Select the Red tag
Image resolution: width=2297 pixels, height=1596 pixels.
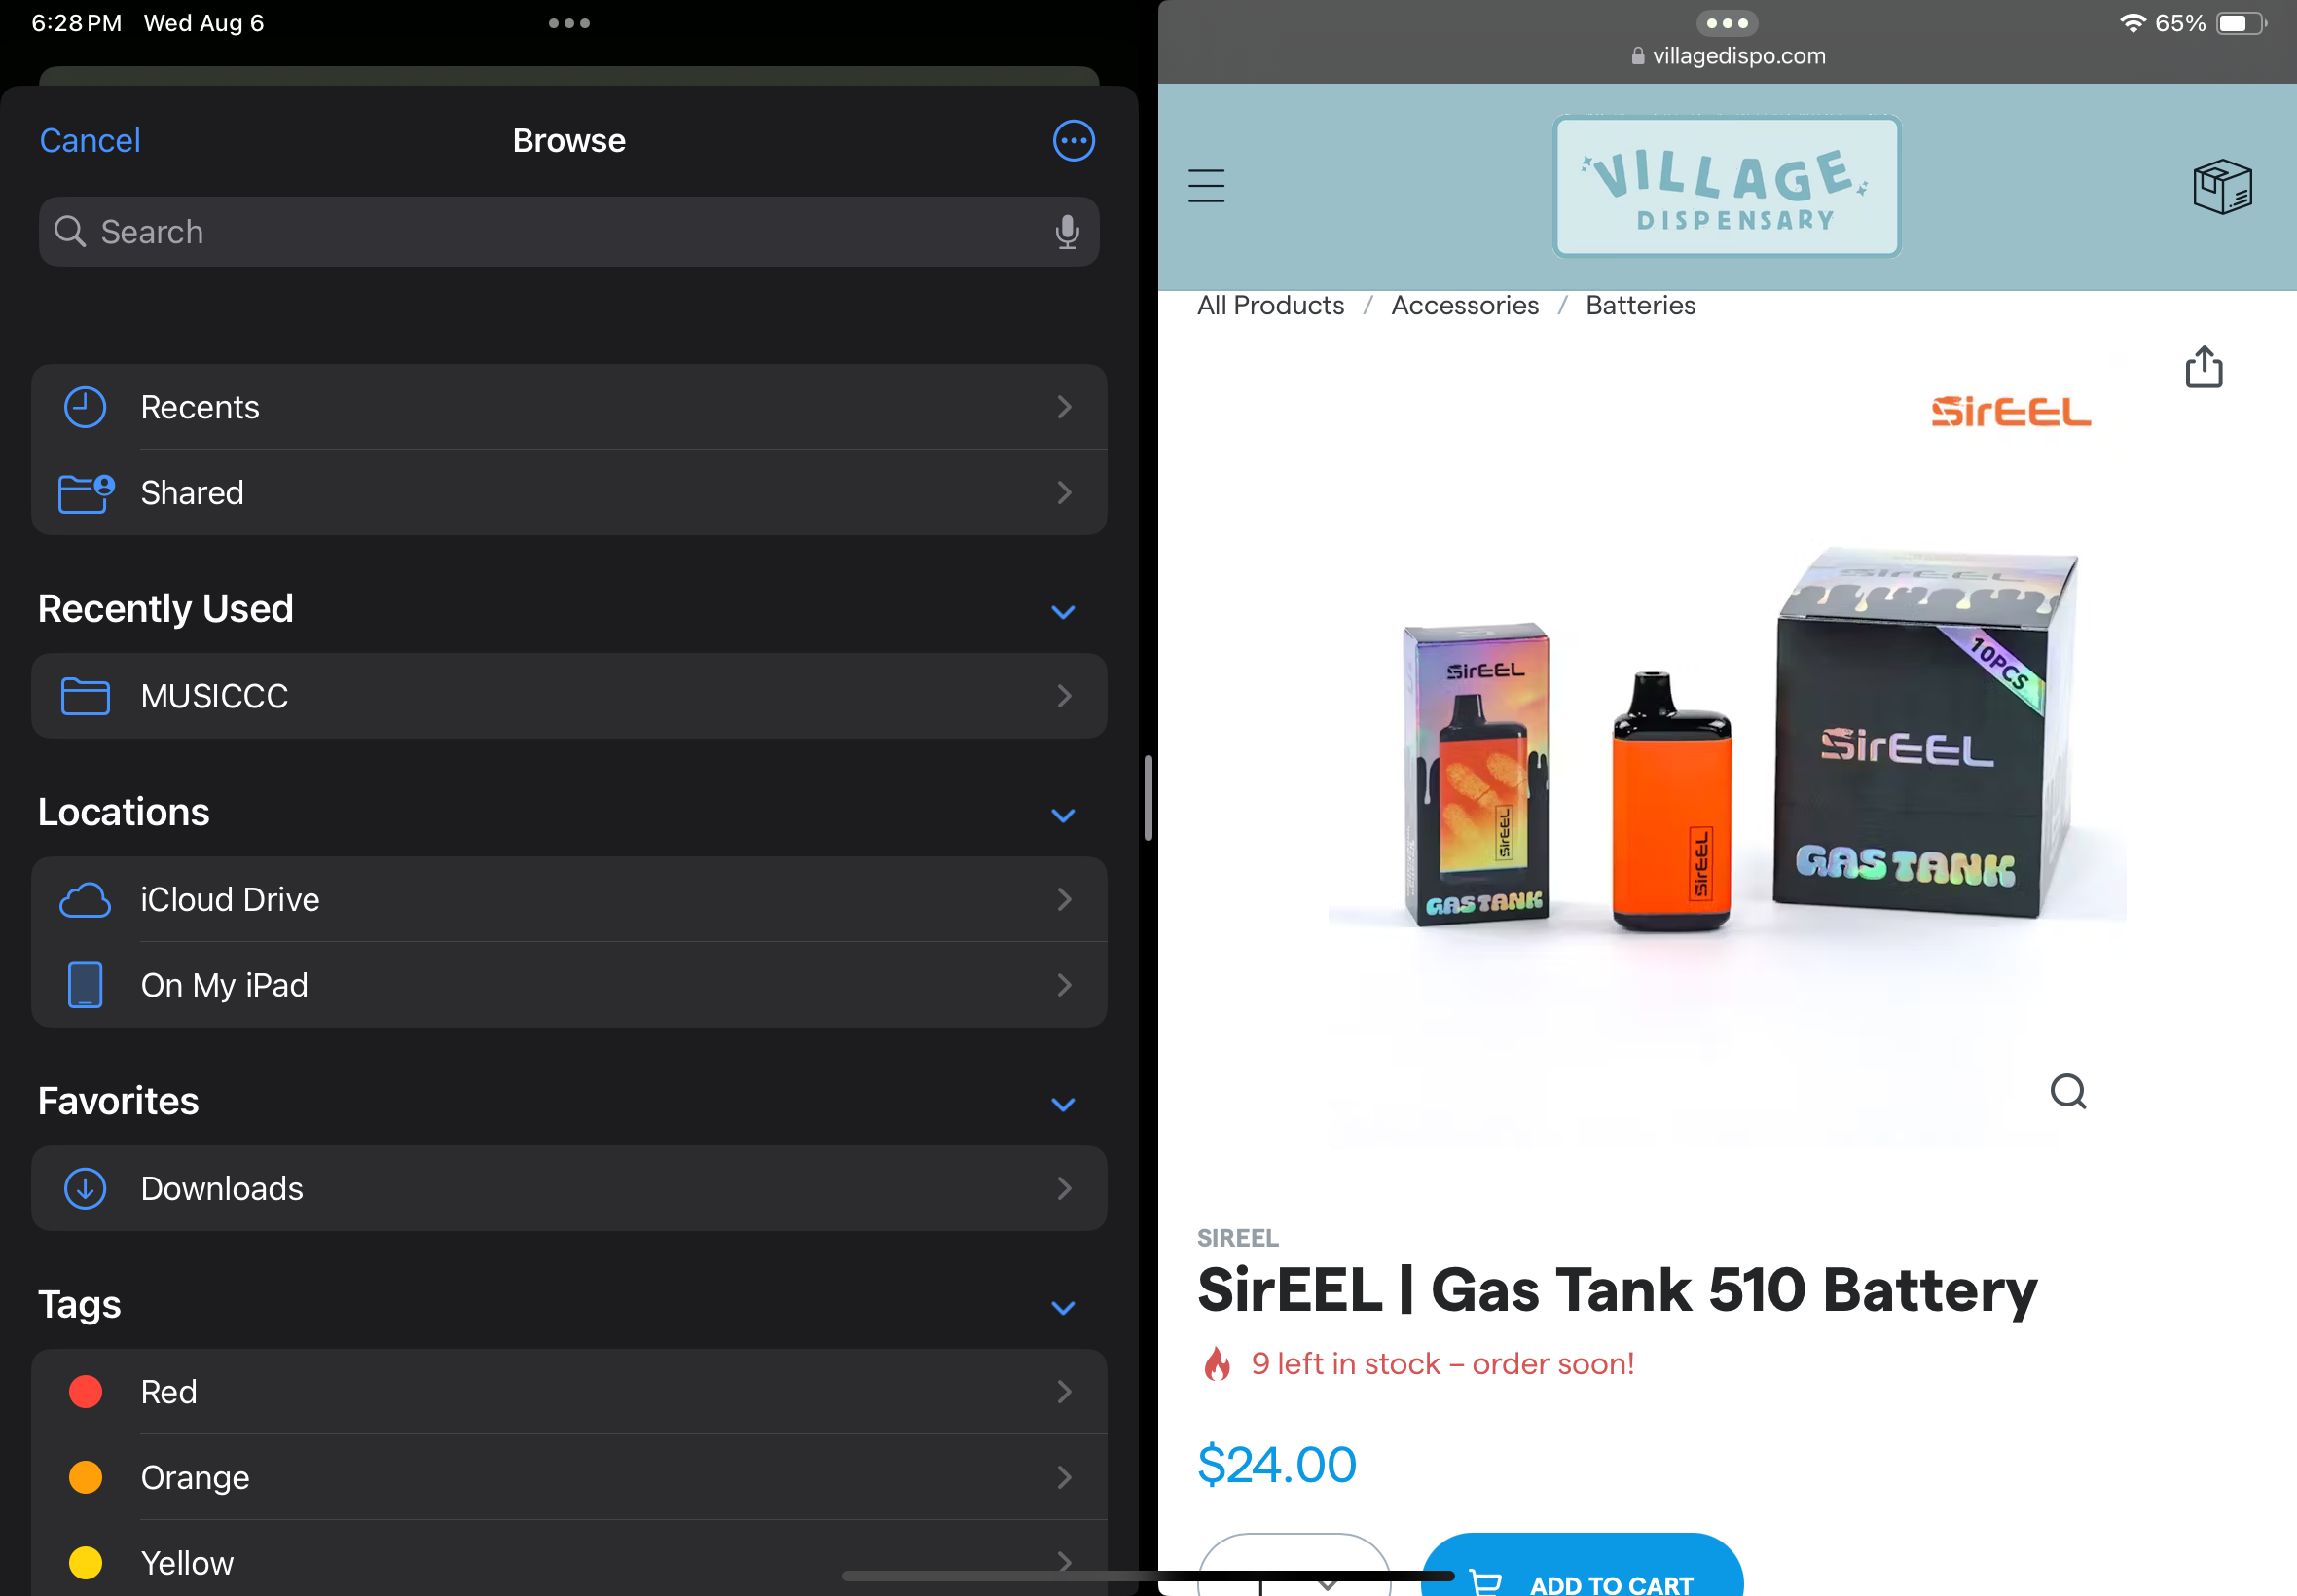[x=569, y=1391]
